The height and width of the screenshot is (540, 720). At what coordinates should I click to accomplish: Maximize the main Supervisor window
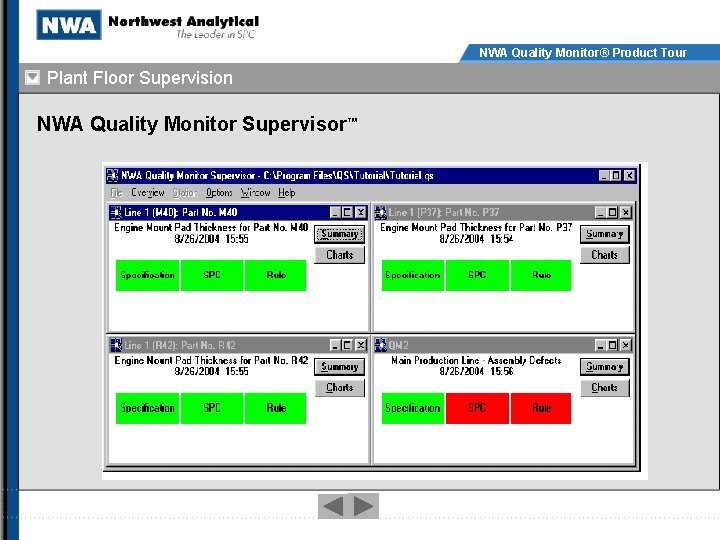pyautogui.click(x=616, y=175)
